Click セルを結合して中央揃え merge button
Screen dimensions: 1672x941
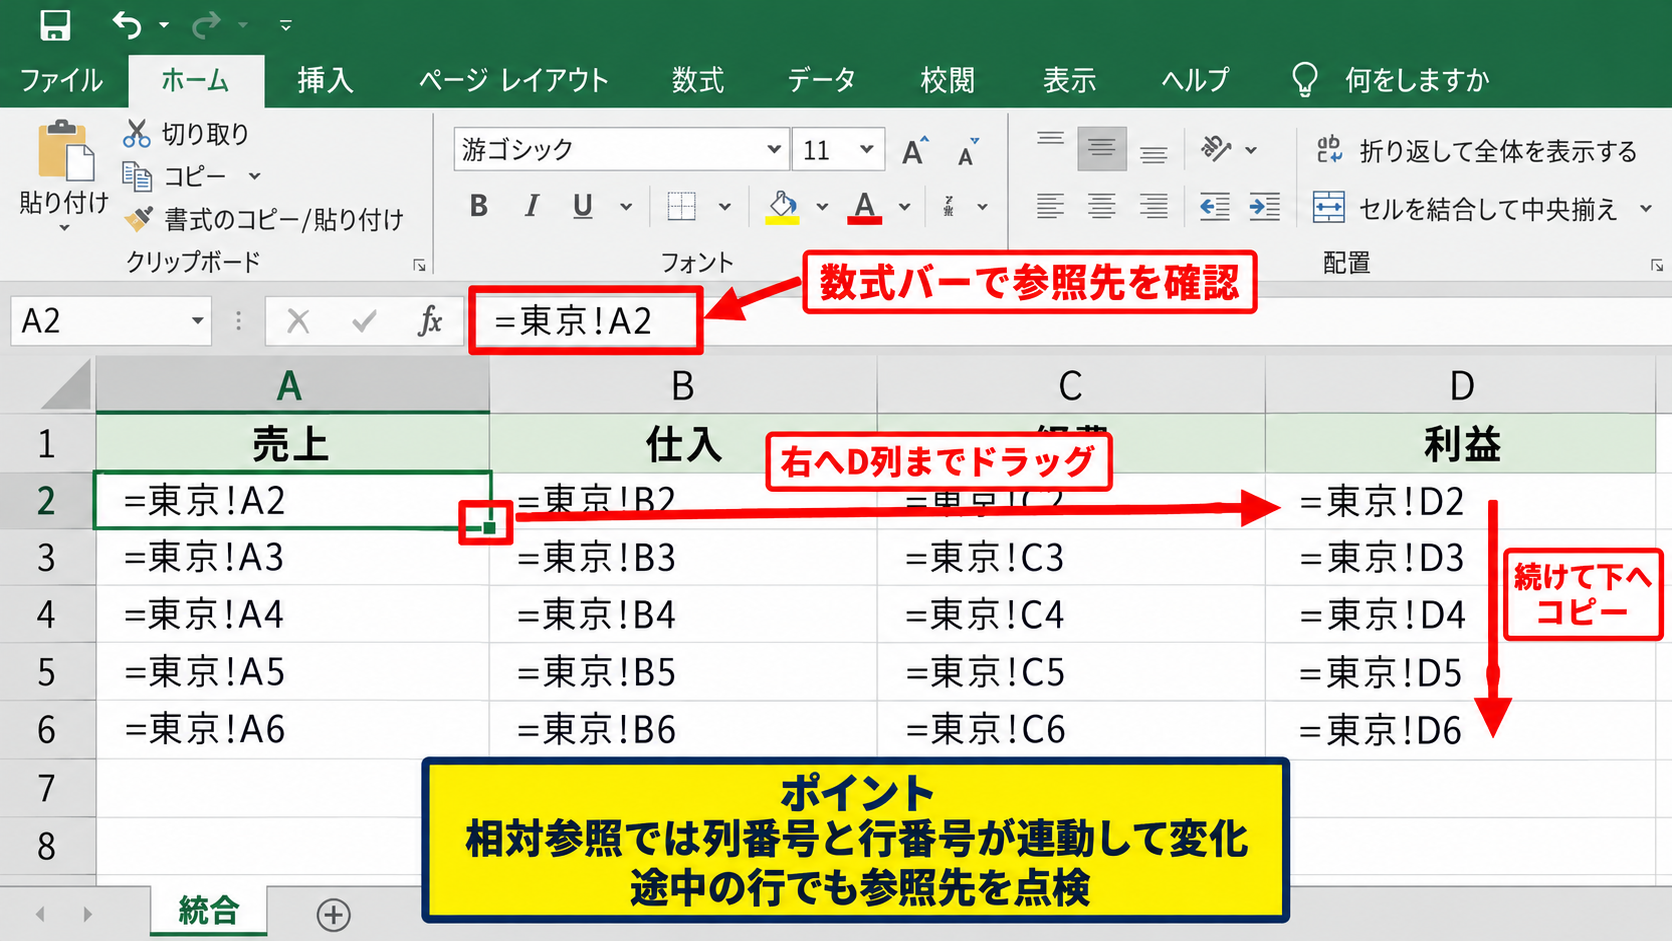1465,208
